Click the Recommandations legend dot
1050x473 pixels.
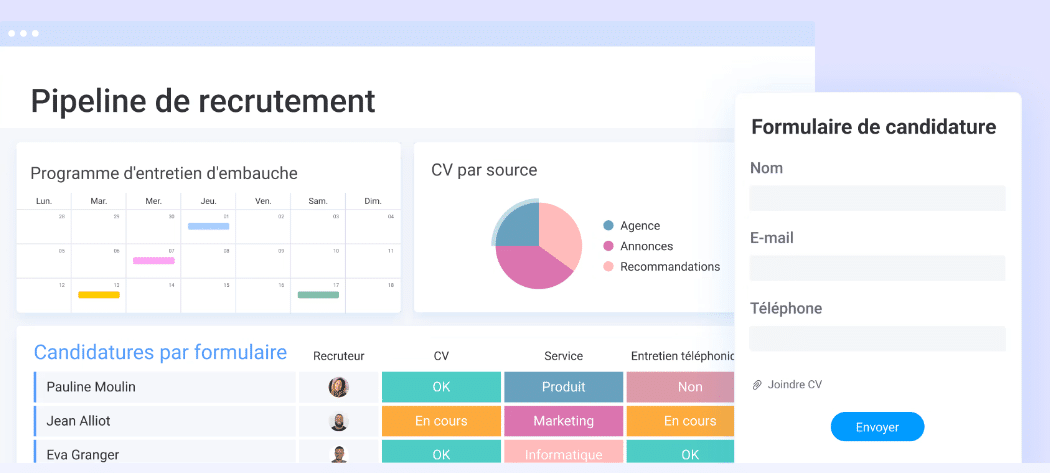(608, 267)
